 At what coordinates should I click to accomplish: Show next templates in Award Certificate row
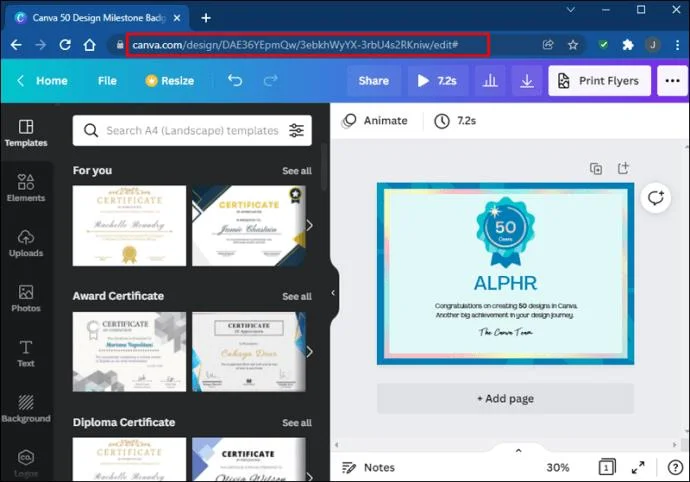[309, 352]
